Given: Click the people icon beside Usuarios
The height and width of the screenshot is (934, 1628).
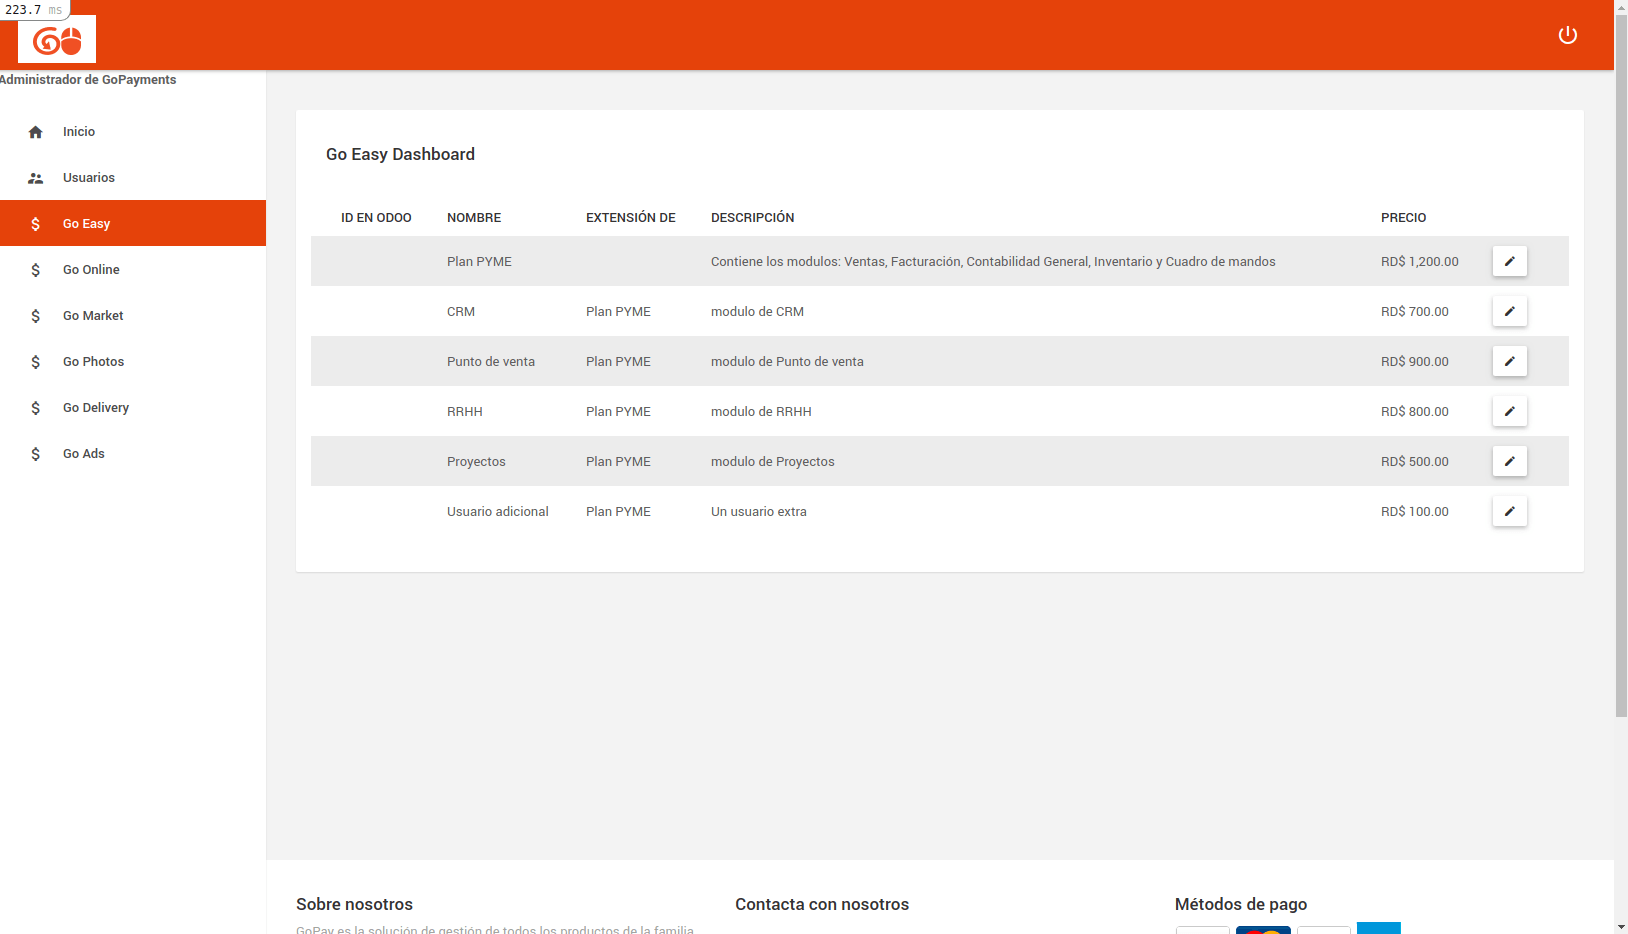Looking at the screenshot, I should pos(36,178).
